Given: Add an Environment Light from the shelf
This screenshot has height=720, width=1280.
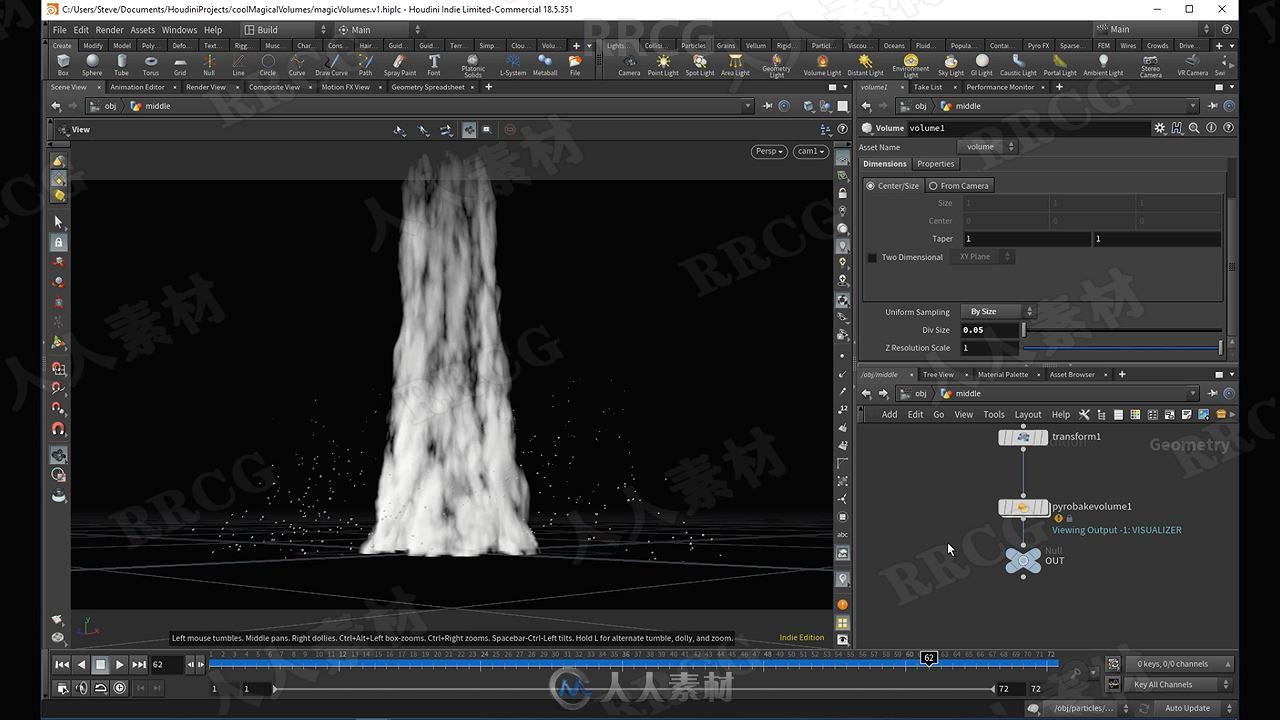Looking at the screenshot, I should pyautogui.click(x=911, y=66).
